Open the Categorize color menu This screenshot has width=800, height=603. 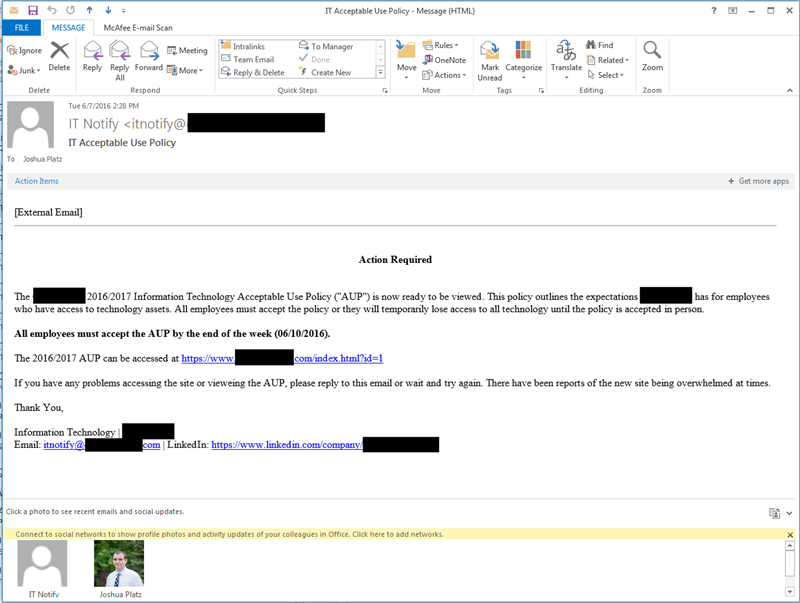point(523,58)
